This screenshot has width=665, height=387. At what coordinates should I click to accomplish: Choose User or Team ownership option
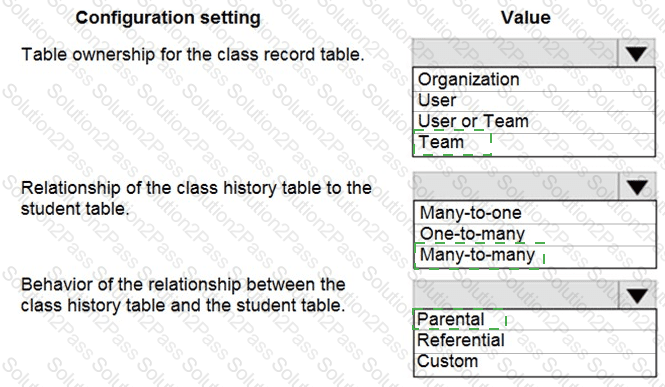pos(534,122)
